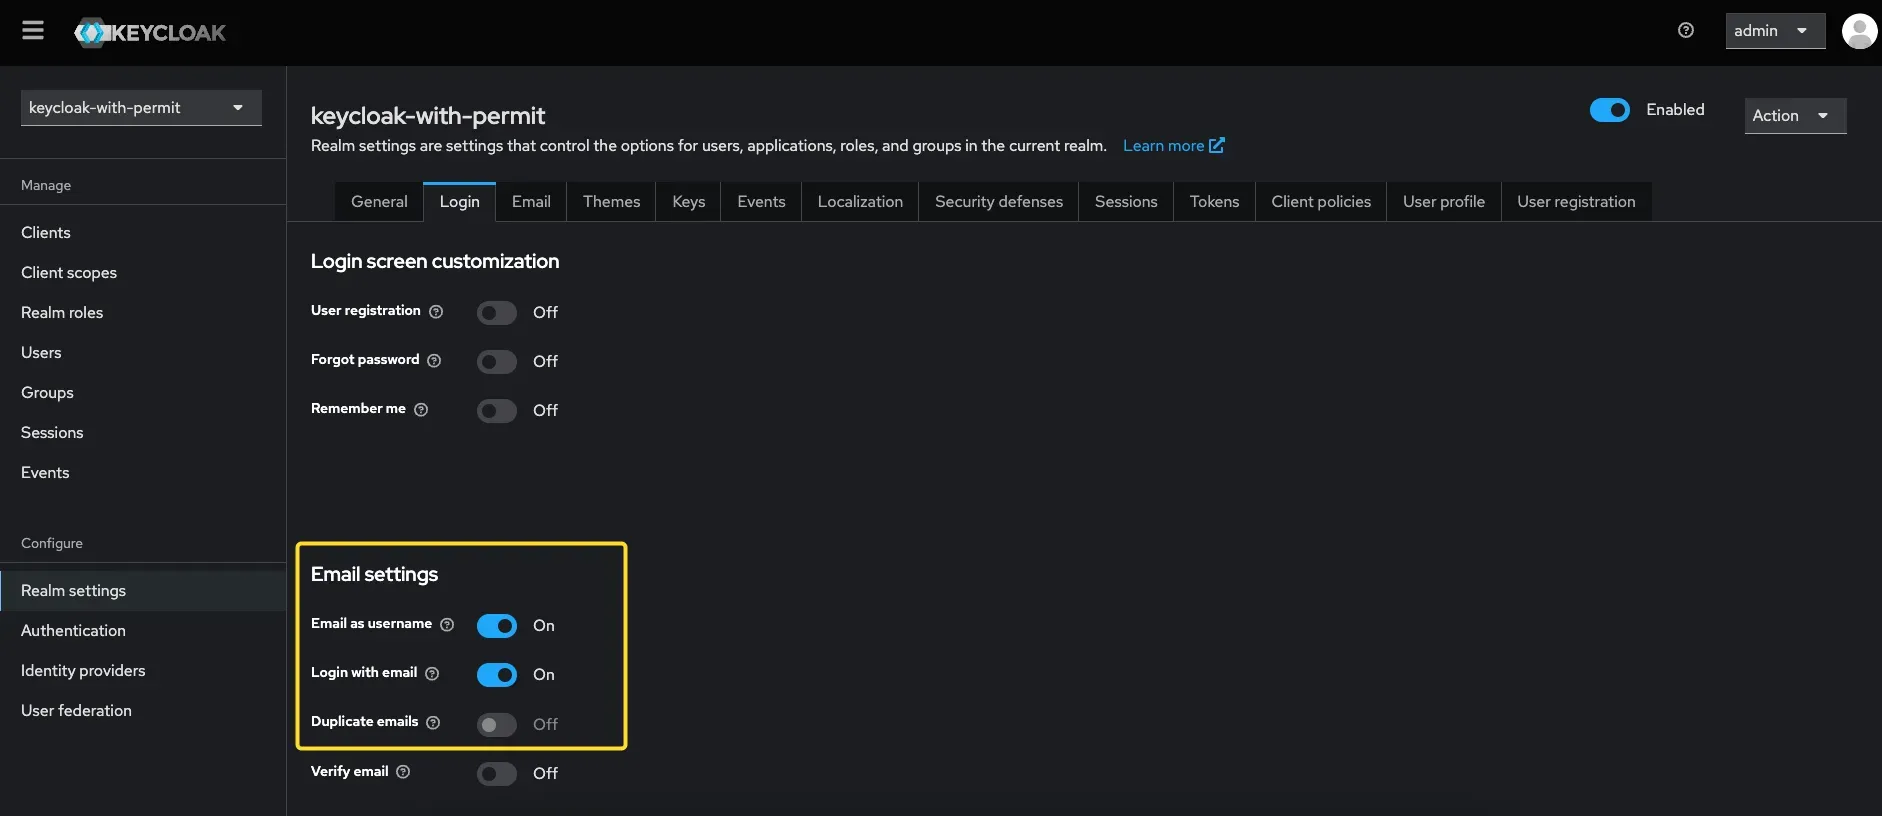Open the keycloak-with-permit realm dropdown
The width and height of the screenshot is (1882, 816).
[x=141, y=108]
